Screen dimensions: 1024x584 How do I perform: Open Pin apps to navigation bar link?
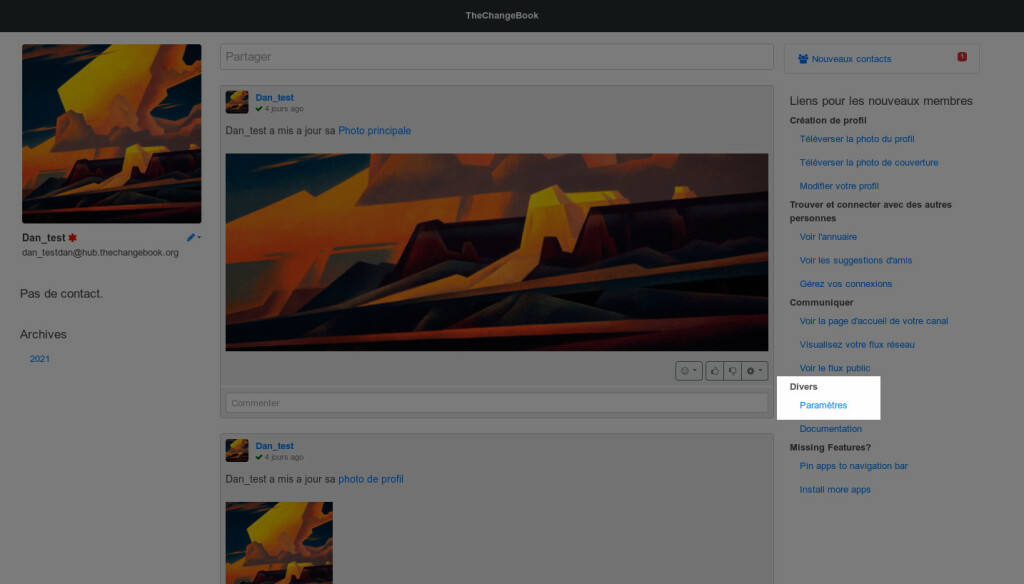click(x=854, y=466)
